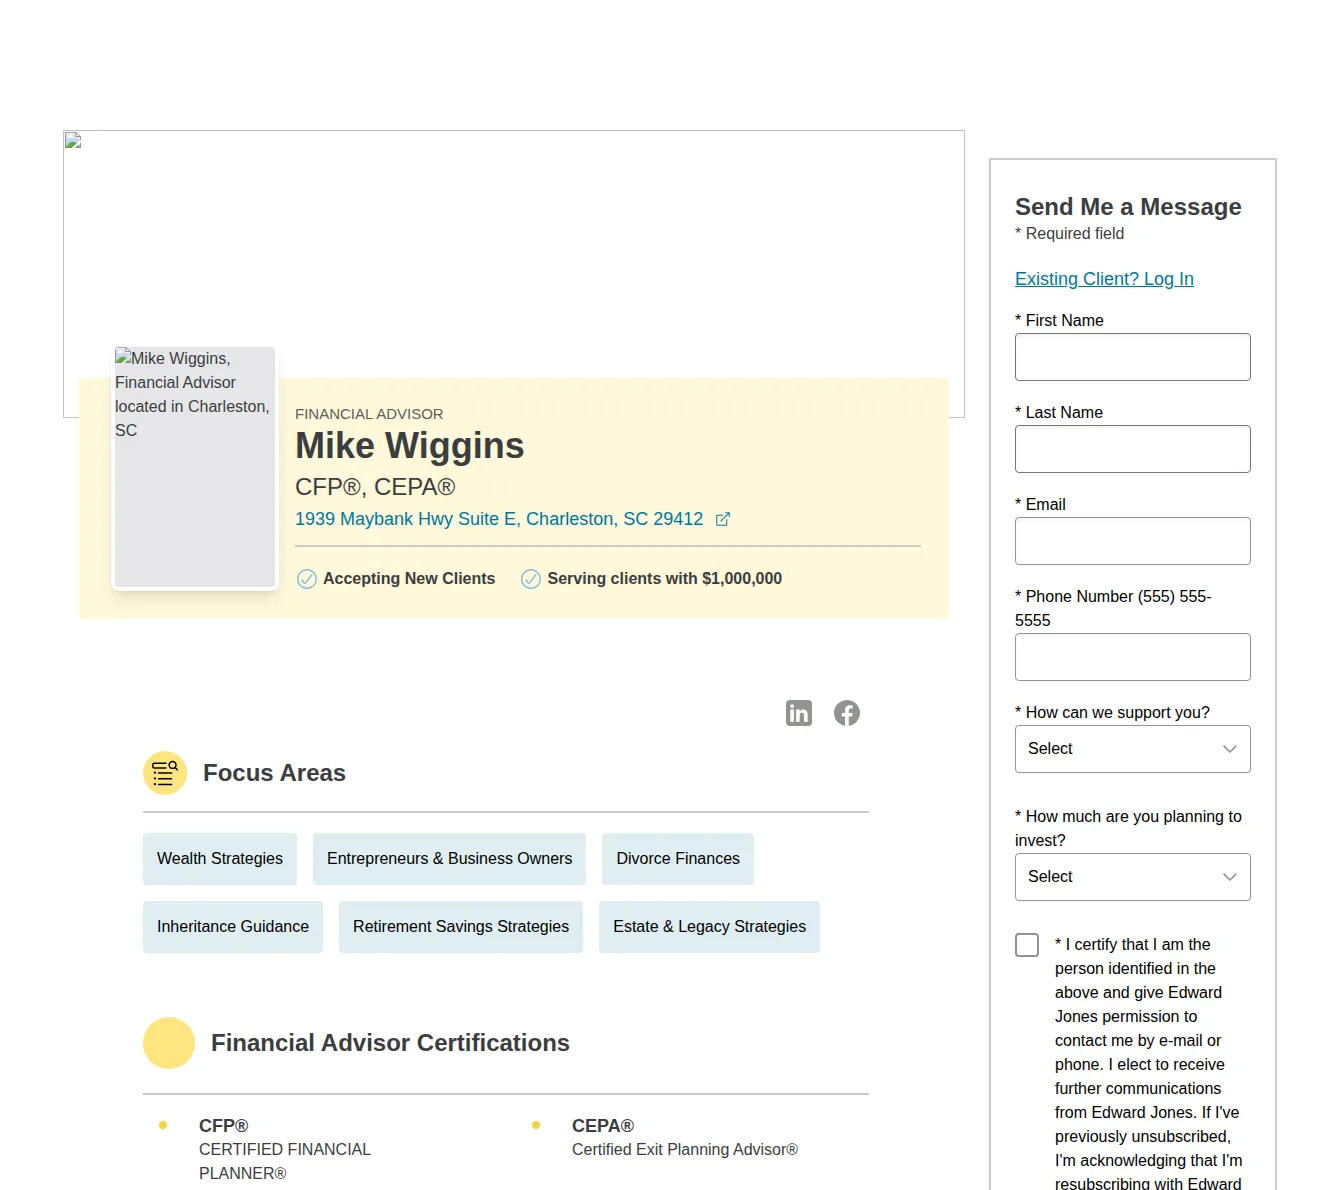Click the Certified Exit Planning Advisor® text
1340x1190 pixels.
685,1150
